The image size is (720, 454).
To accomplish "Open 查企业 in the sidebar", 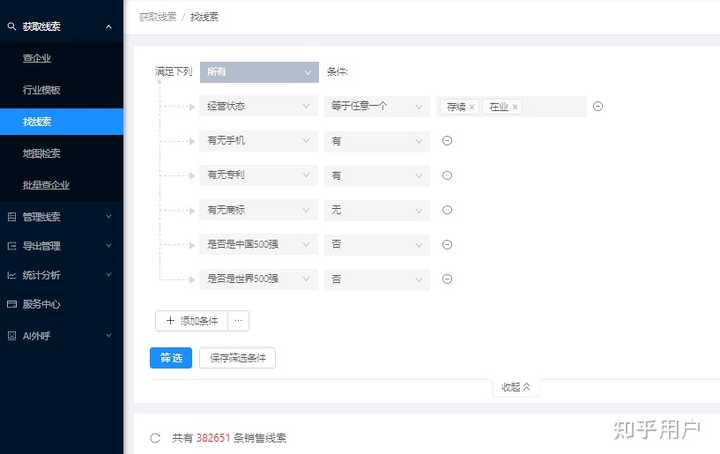I will 37,58.
